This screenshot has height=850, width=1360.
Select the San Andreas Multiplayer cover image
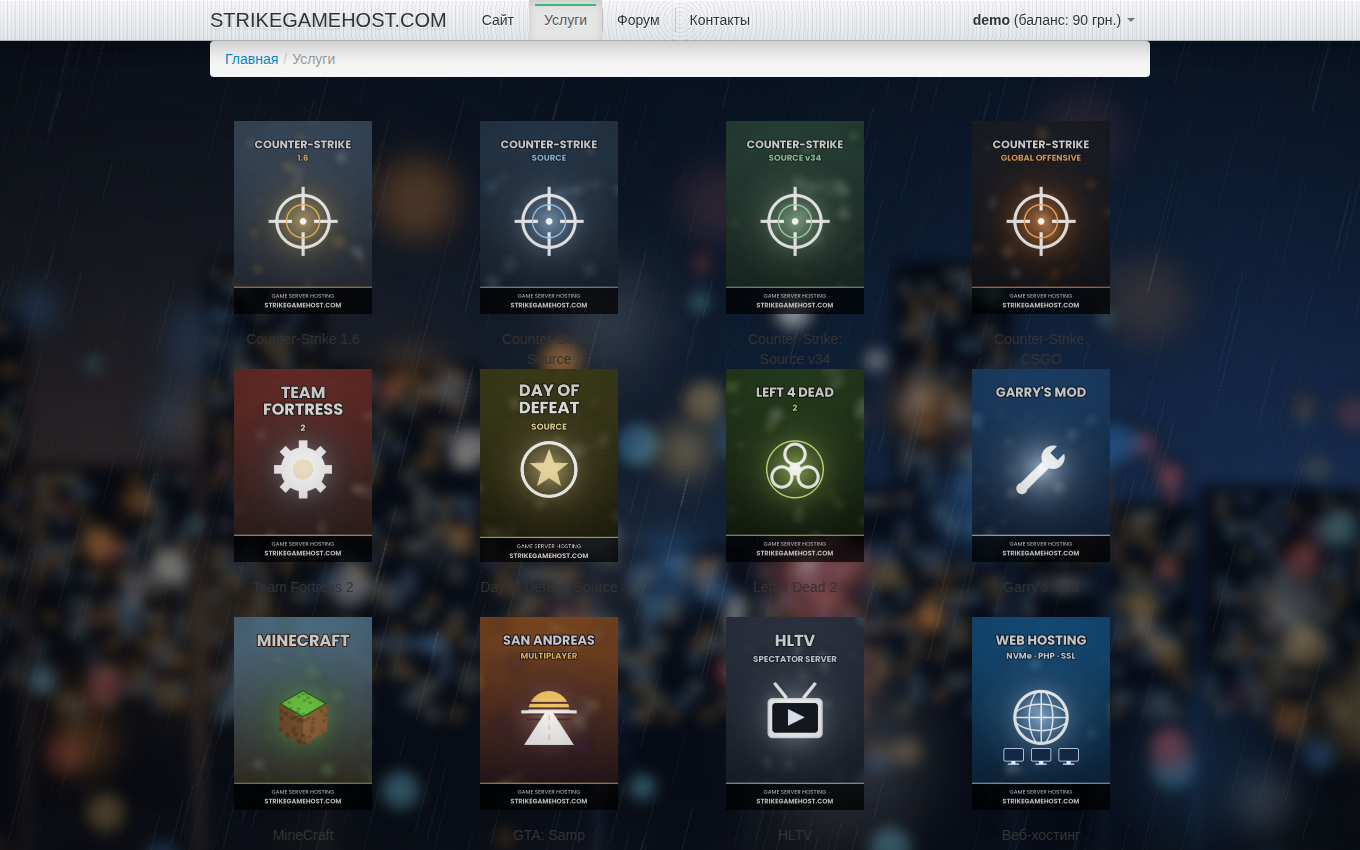[x=549, y=713]
